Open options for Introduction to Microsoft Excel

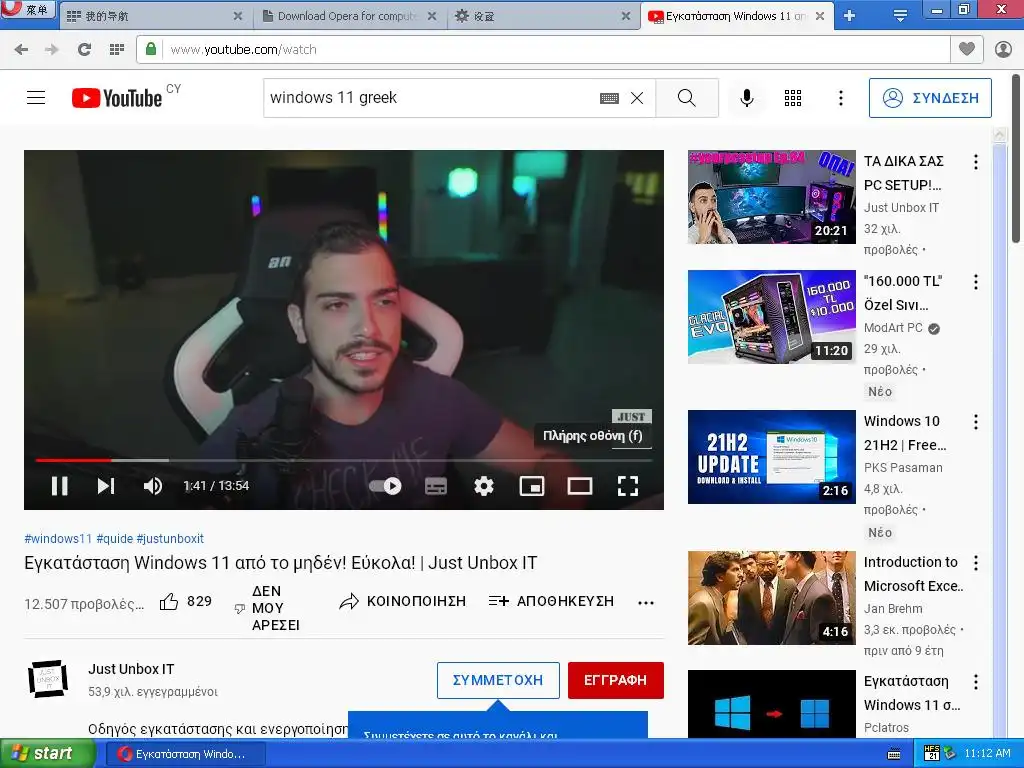click(976, 563)
